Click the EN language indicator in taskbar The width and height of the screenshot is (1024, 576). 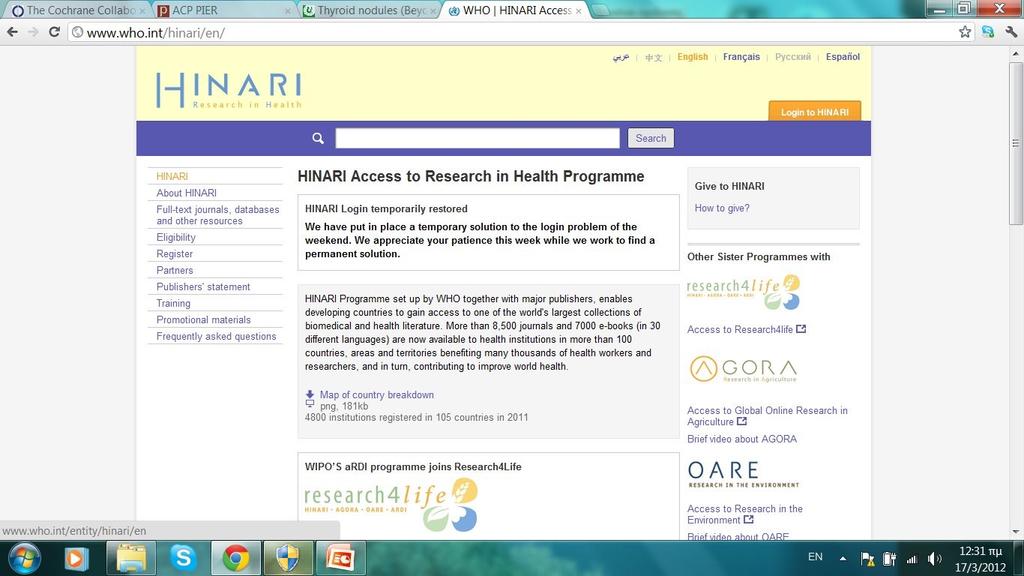click(815, 557)
